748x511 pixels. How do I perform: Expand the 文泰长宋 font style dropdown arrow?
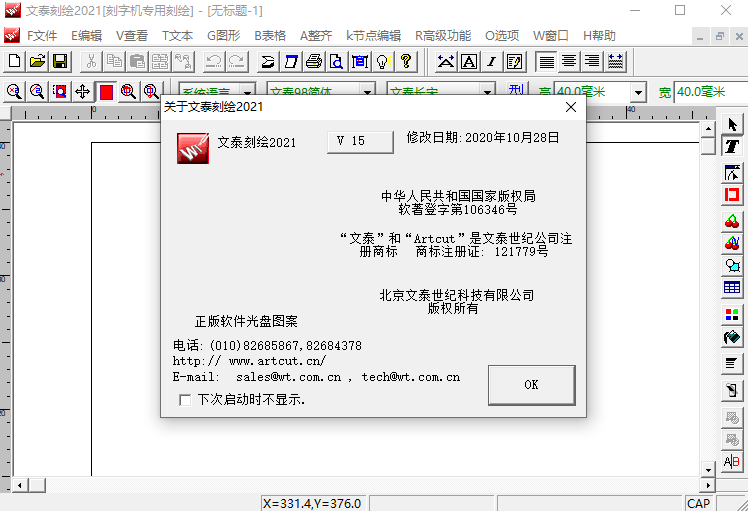click(487, 91)
